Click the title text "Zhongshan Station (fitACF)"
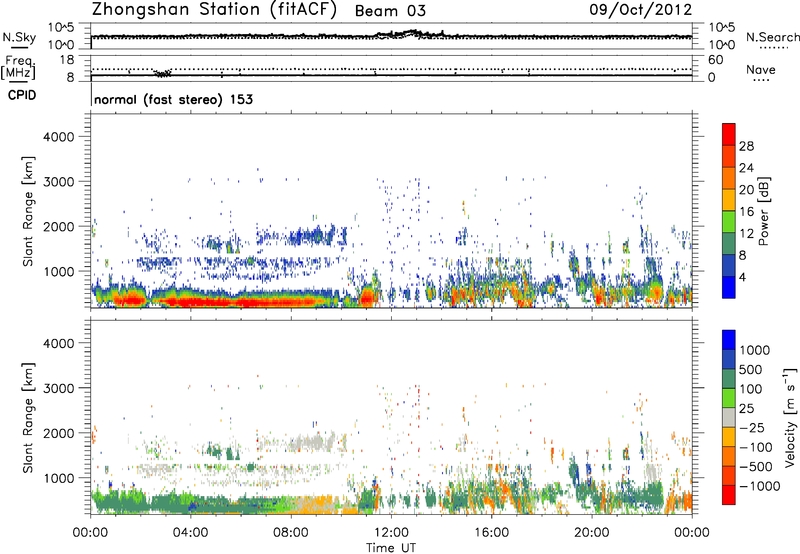 214,10
